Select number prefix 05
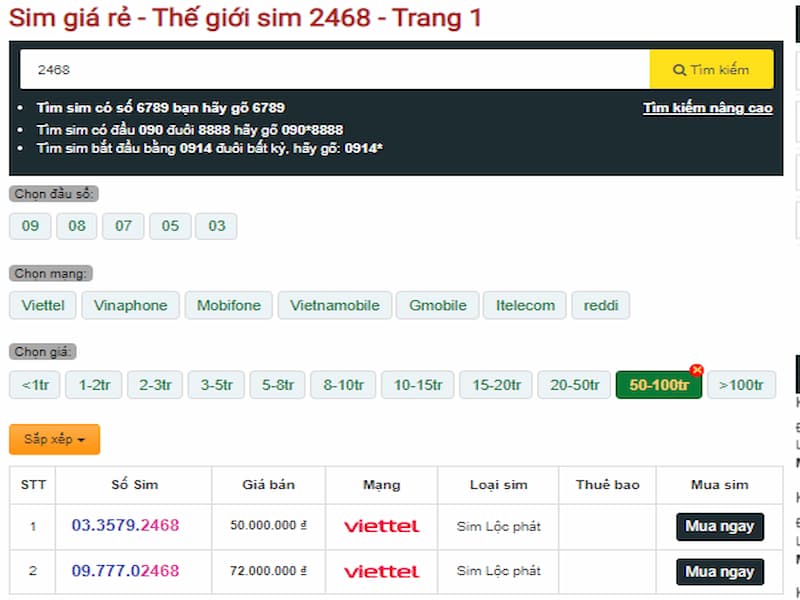 [170, 226]
